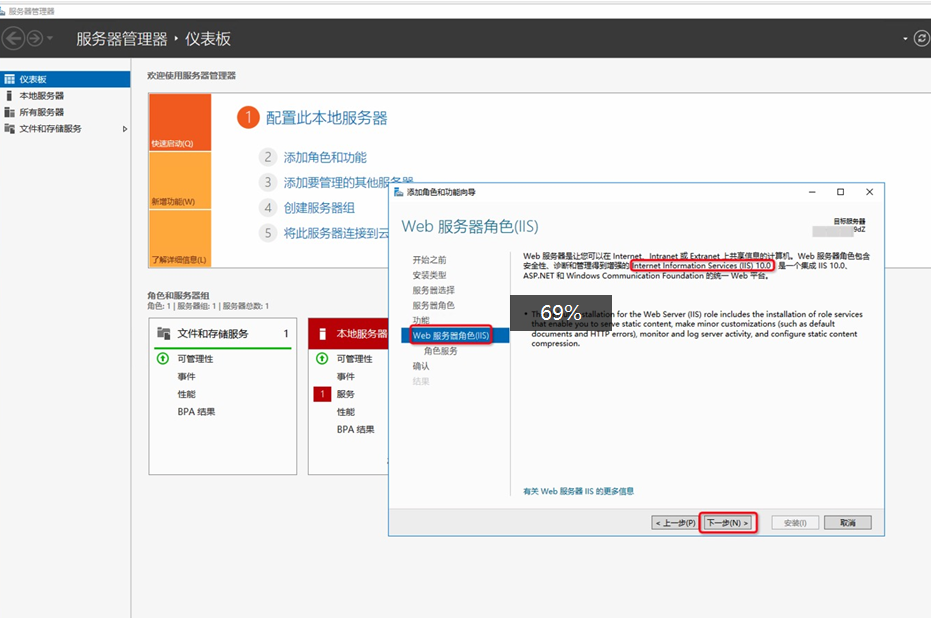The height and width of the screenshot is (618, 931).
Task: Click the 取消 button in wizard
Action: [847, 523]
